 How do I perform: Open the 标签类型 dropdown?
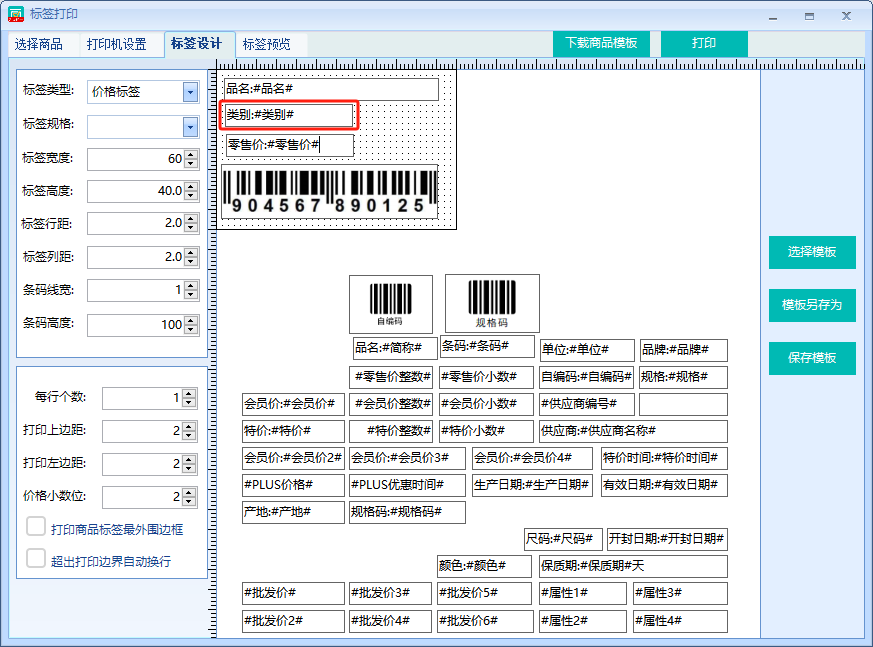190,92
